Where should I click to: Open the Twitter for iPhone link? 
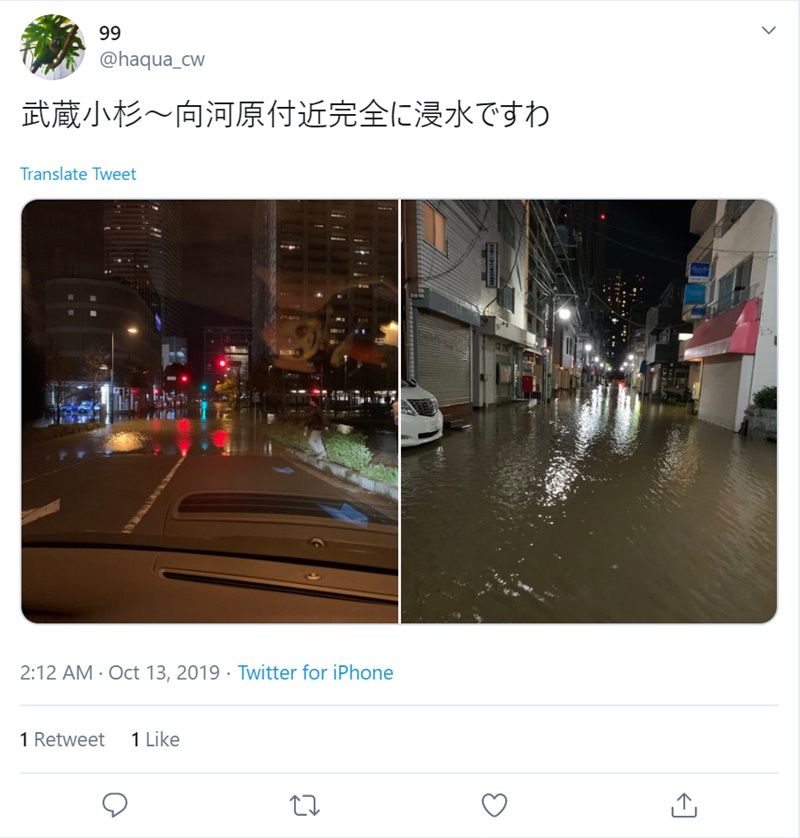(x=315, y=672)
